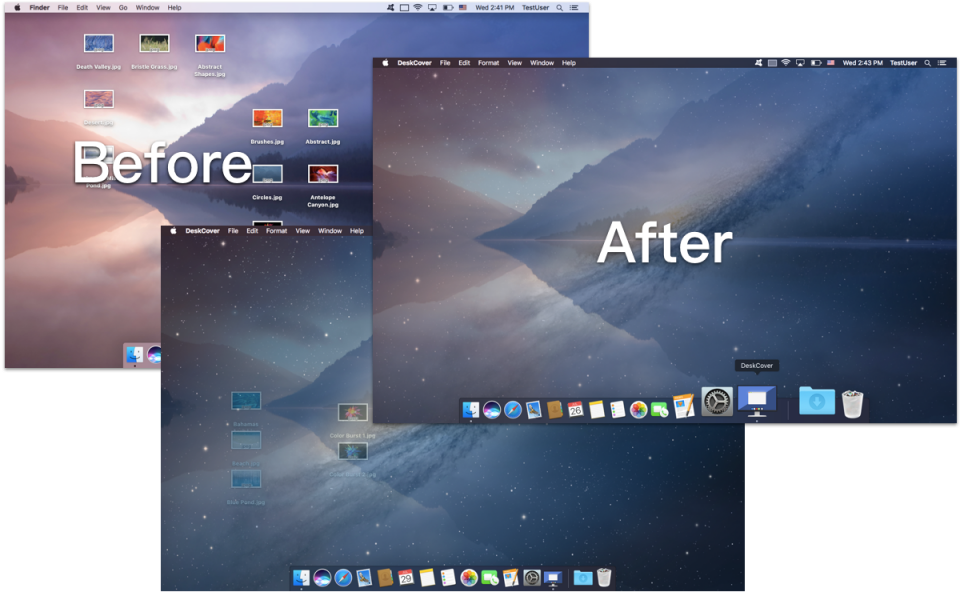Open the TestUser fast user switching menu

[x=904, y=62]
